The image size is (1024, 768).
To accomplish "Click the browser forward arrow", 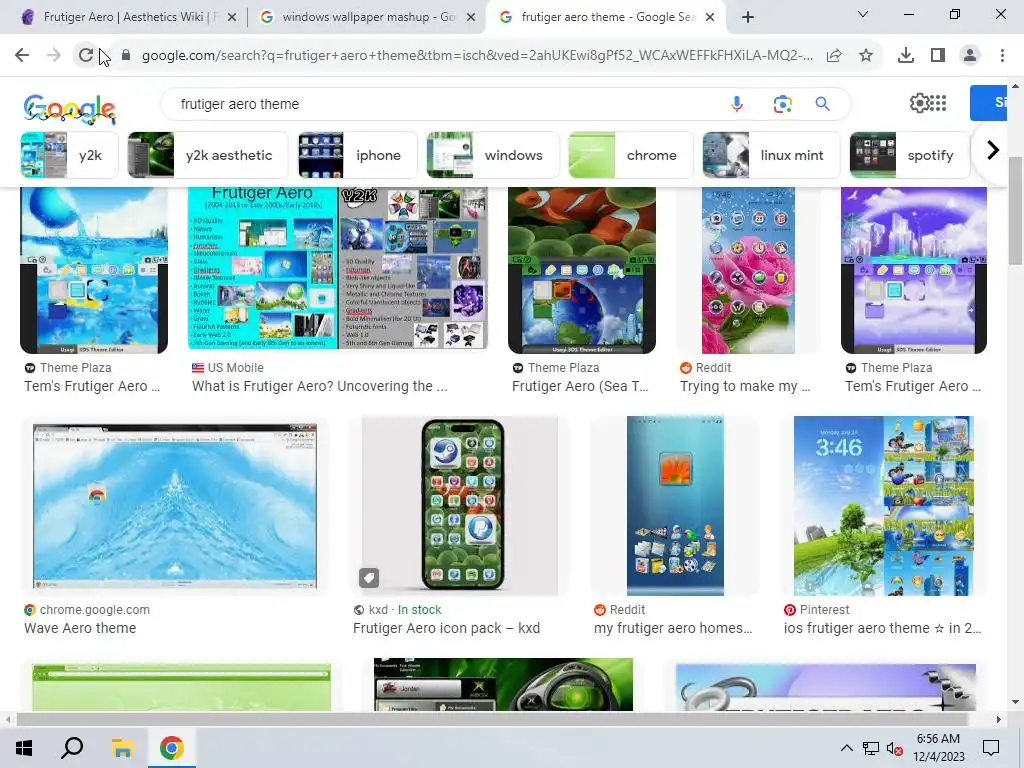I will coord(54,56).
